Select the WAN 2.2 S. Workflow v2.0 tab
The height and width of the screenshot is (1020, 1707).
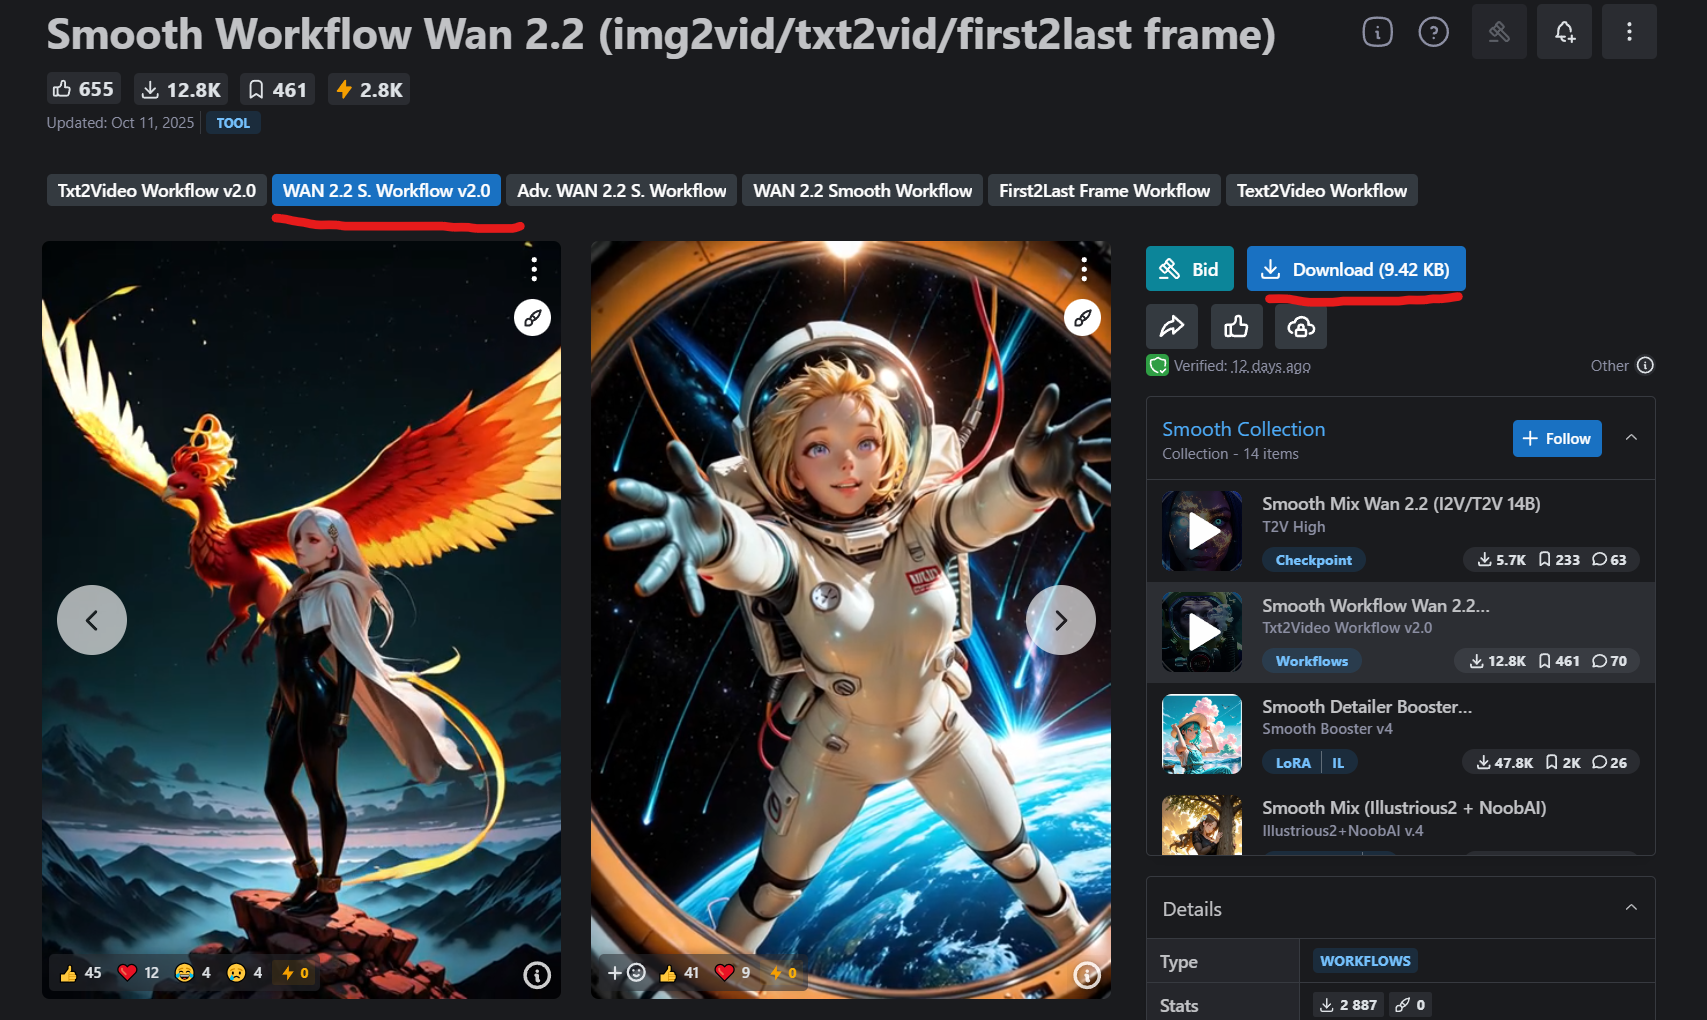click(x=386, y=190)
